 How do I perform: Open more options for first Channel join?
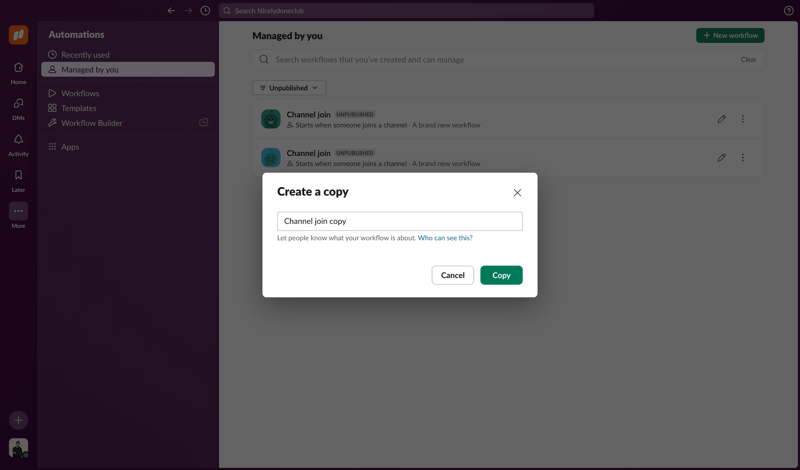(x=742, y=119)
